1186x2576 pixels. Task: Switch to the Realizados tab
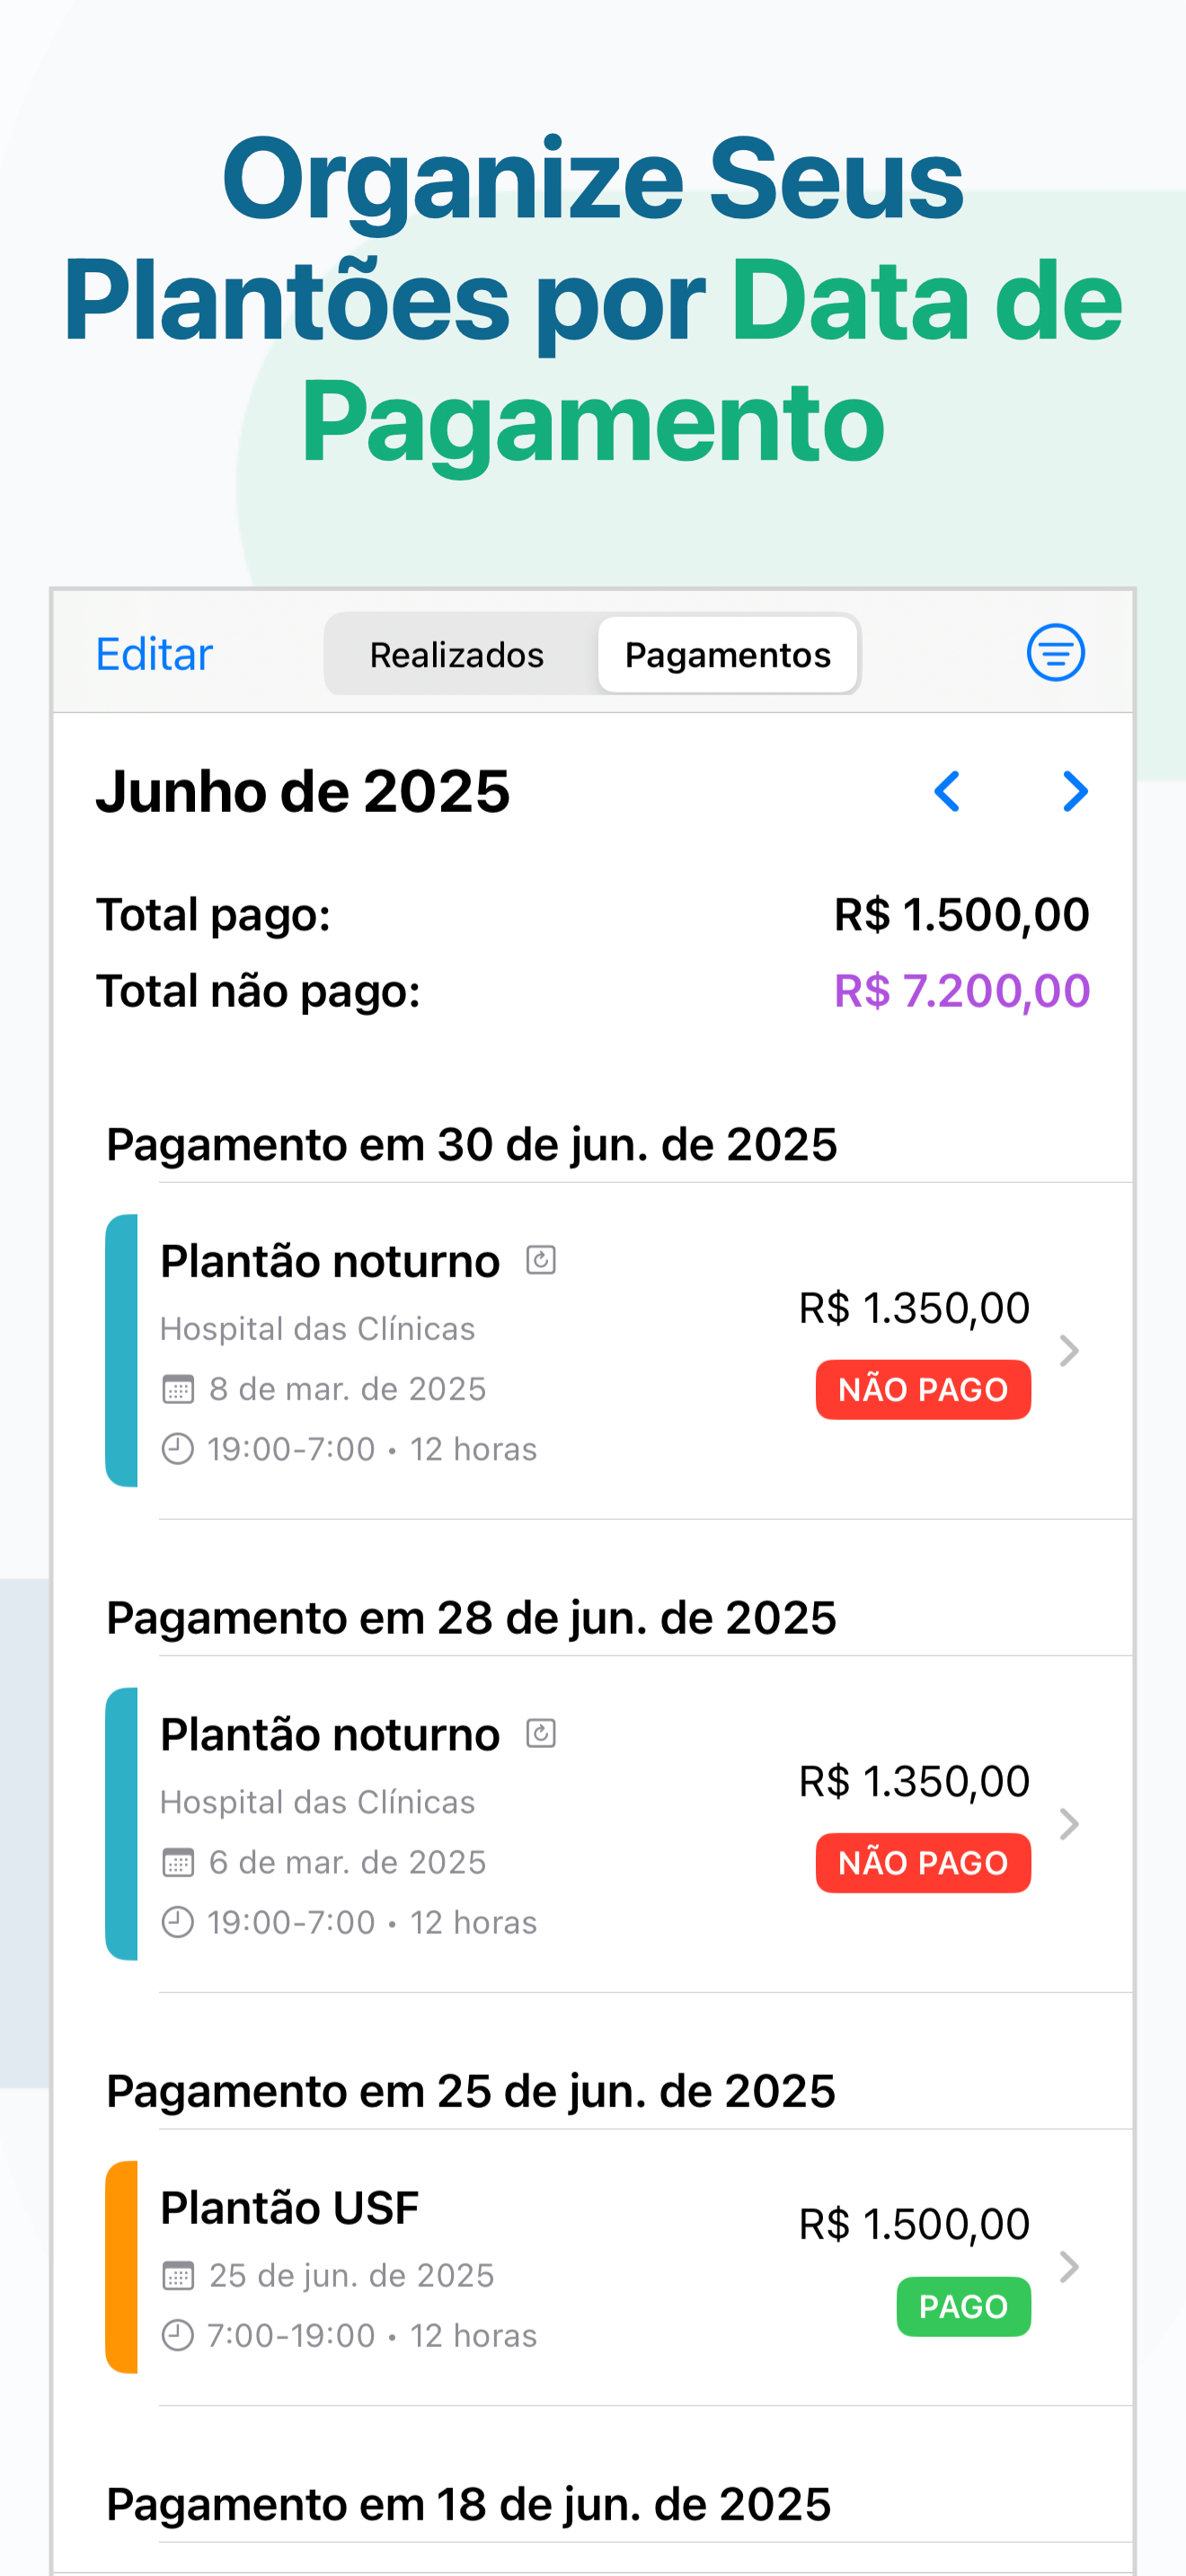pos(457,655)
